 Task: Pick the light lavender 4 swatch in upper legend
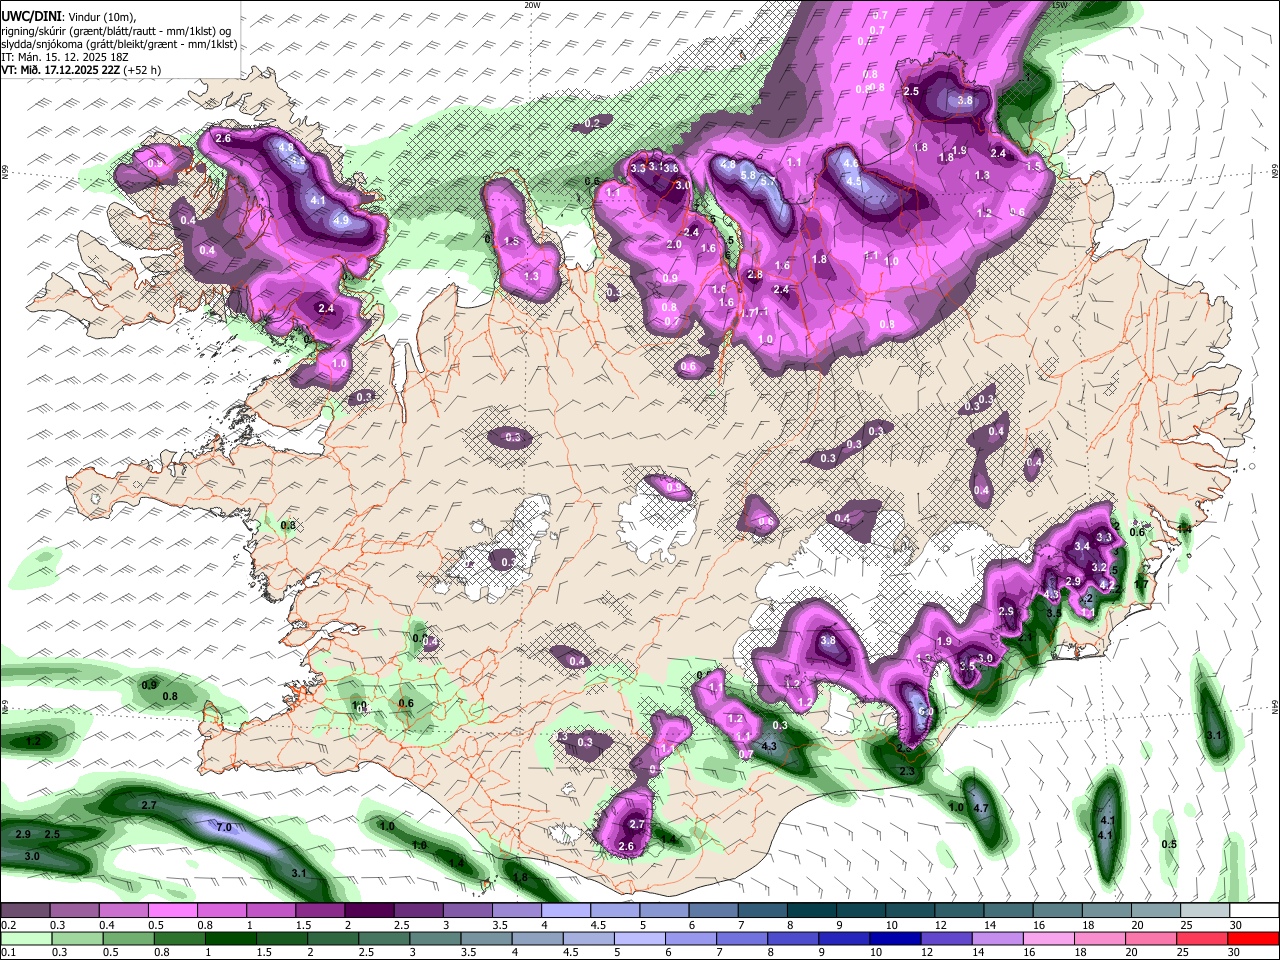click(565, 911)
